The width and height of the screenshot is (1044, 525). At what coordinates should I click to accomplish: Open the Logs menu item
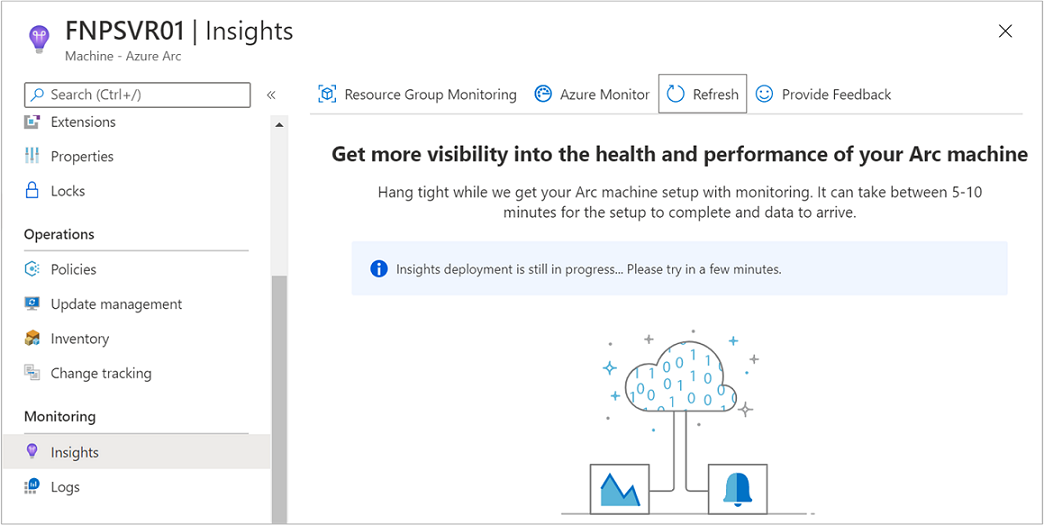[65, 487]
